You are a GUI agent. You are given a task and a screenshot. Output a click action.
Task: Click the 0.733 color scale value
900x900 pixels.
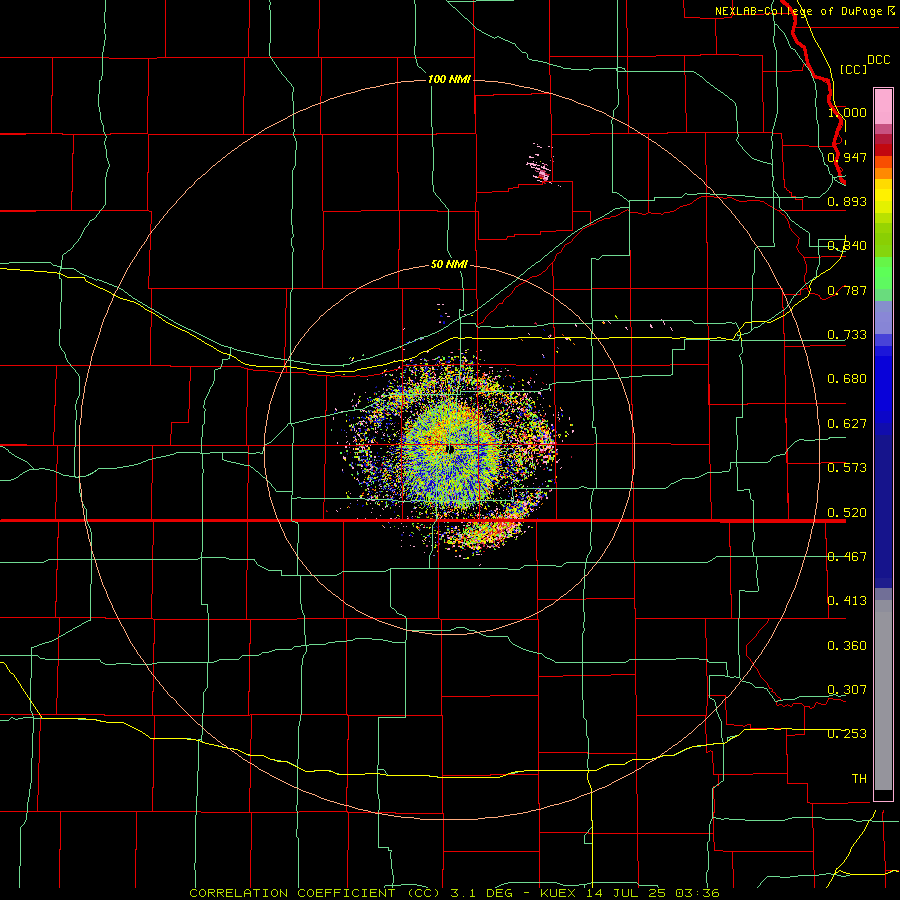point(847,335)
